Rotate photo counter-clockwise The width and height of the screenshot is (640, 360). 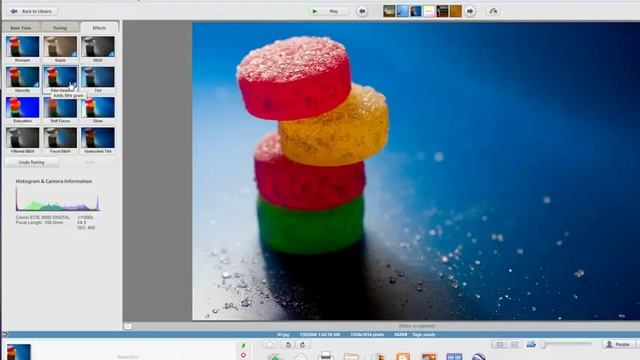pos(288,345)
